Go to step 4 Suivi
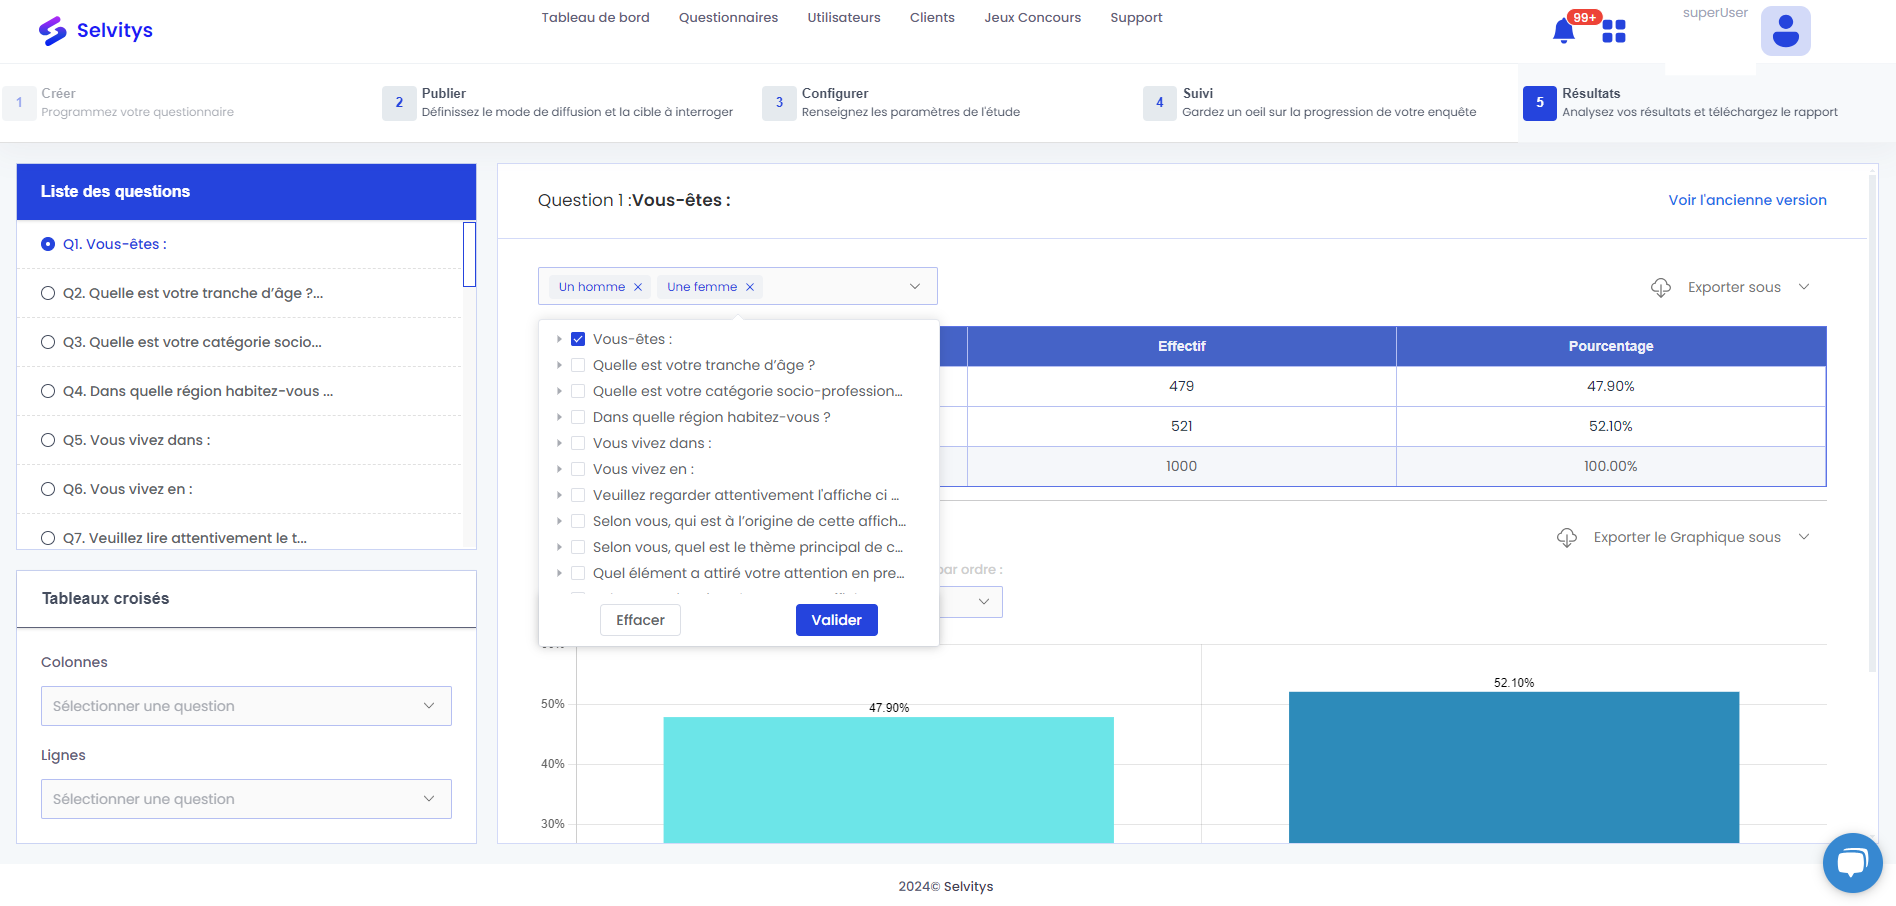 pyautogui.click(x=1310, y=102)
